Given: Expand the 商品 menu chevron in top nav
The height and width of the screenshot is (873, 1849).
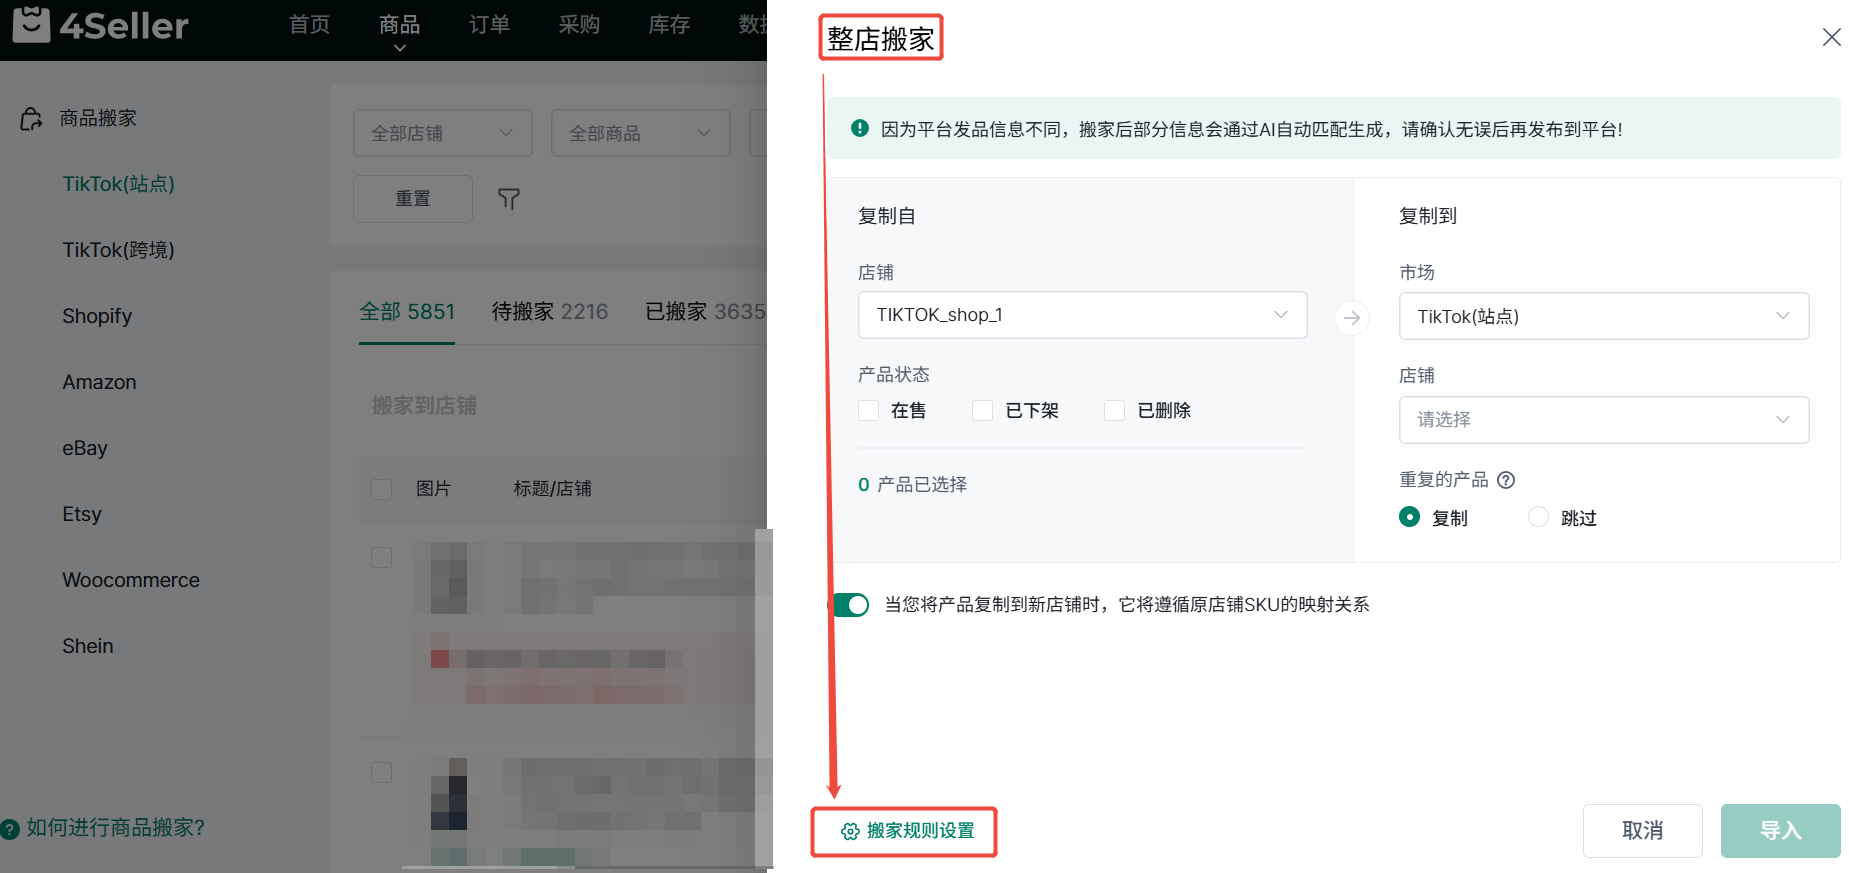Looking at the screenshot, I should pyautogui.click(x=399, y=48).
